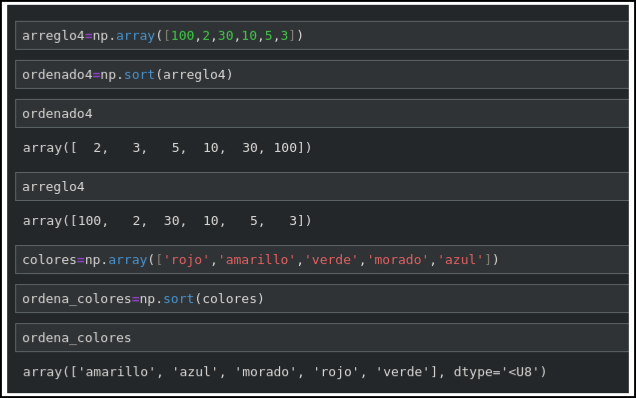636x398 pixels.
Task: Select the colores=np.array code cell
Action: pyautogui.click(x=322, y=260)
